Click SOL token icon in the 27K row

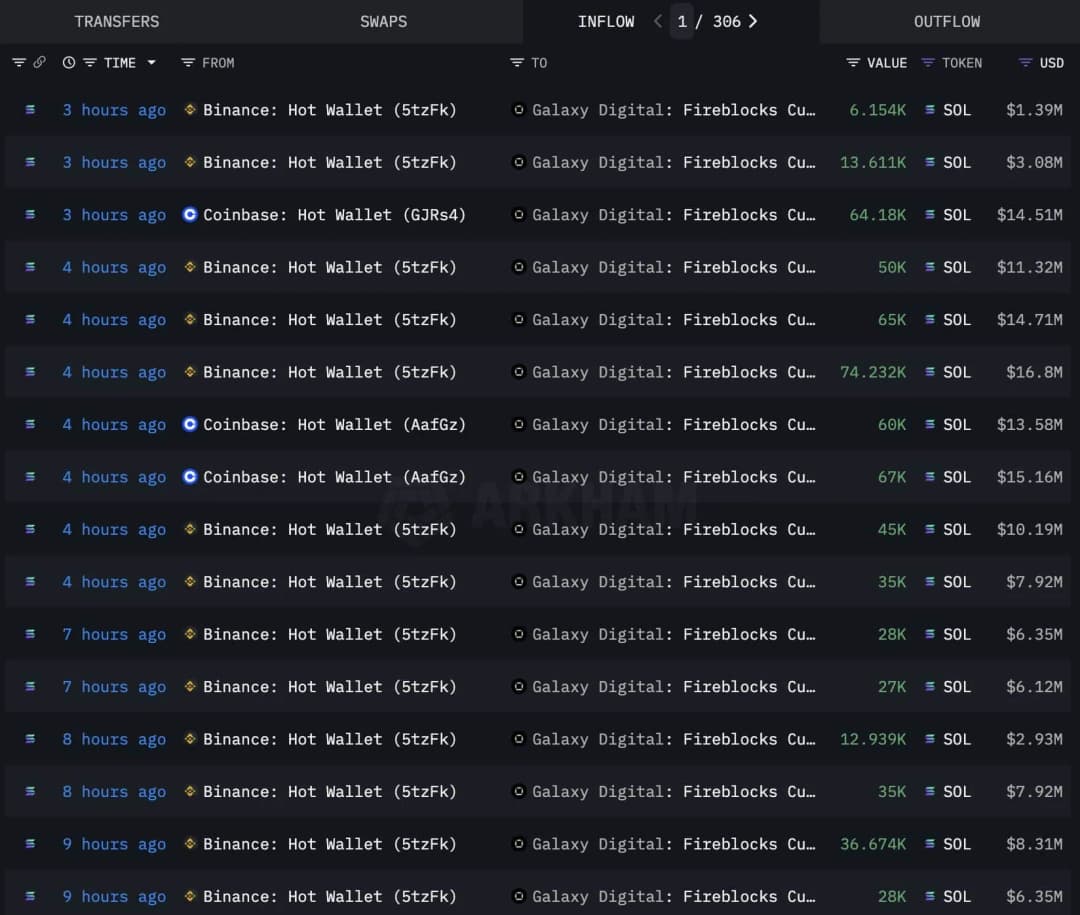[x=930, y=686]
